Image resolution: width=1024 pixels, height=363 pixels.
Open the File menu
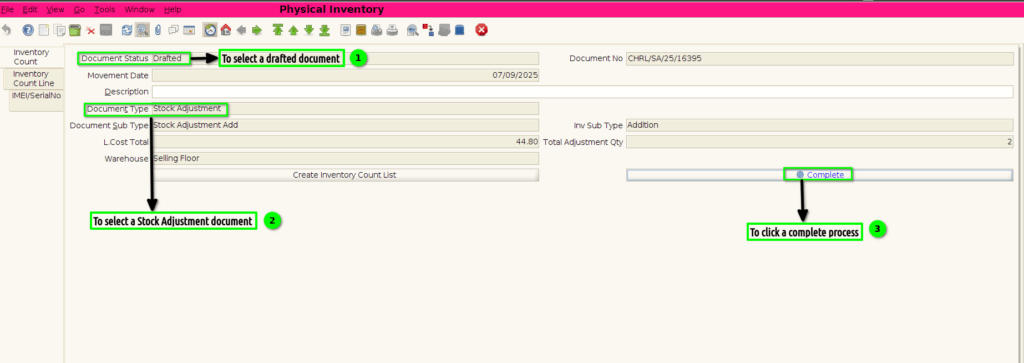(x=7, y=10)
